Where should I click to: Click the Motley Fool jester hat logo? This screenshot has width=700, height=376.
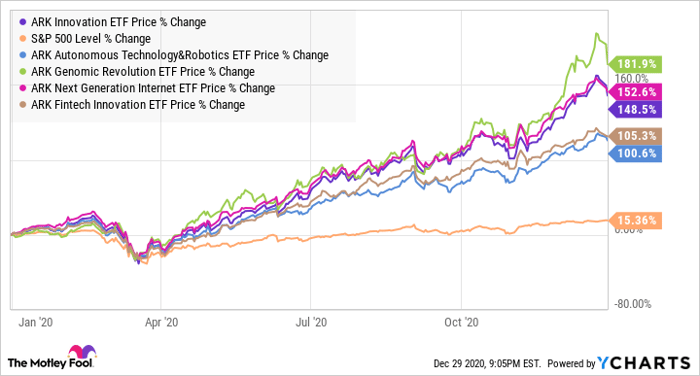[x=82, y=351]
